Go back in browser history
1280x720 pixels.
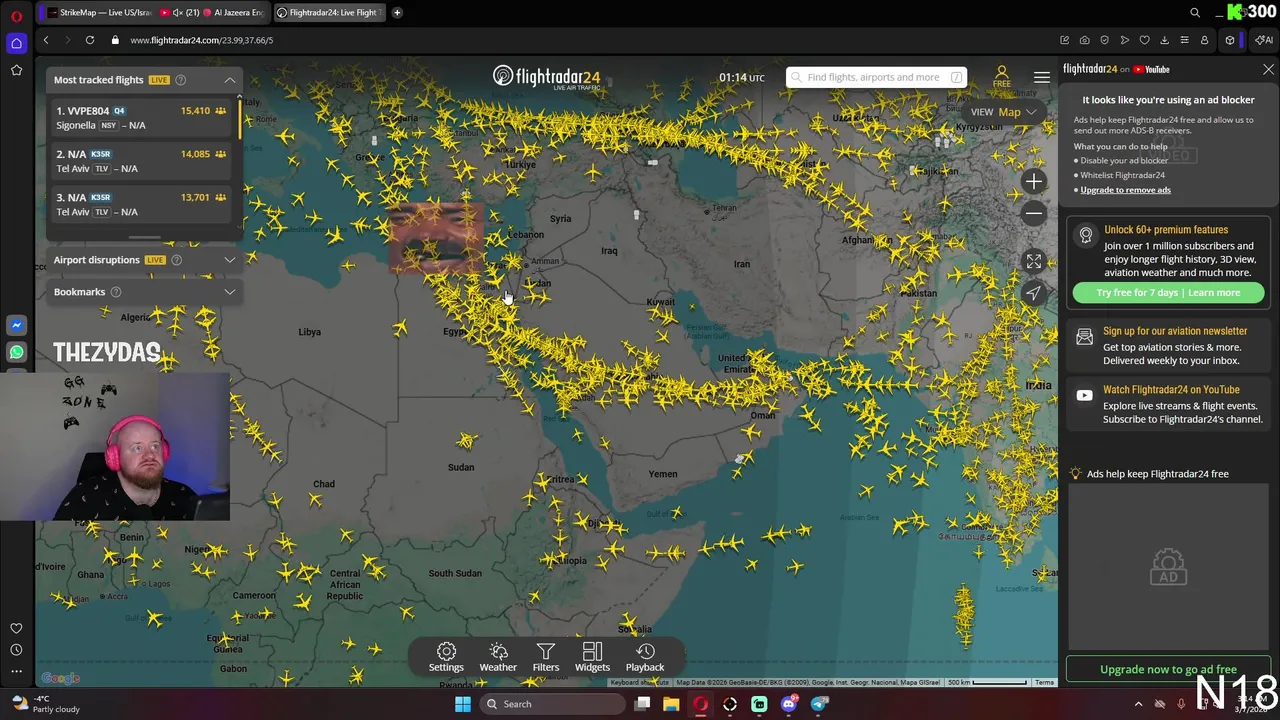tap(46, 40)
